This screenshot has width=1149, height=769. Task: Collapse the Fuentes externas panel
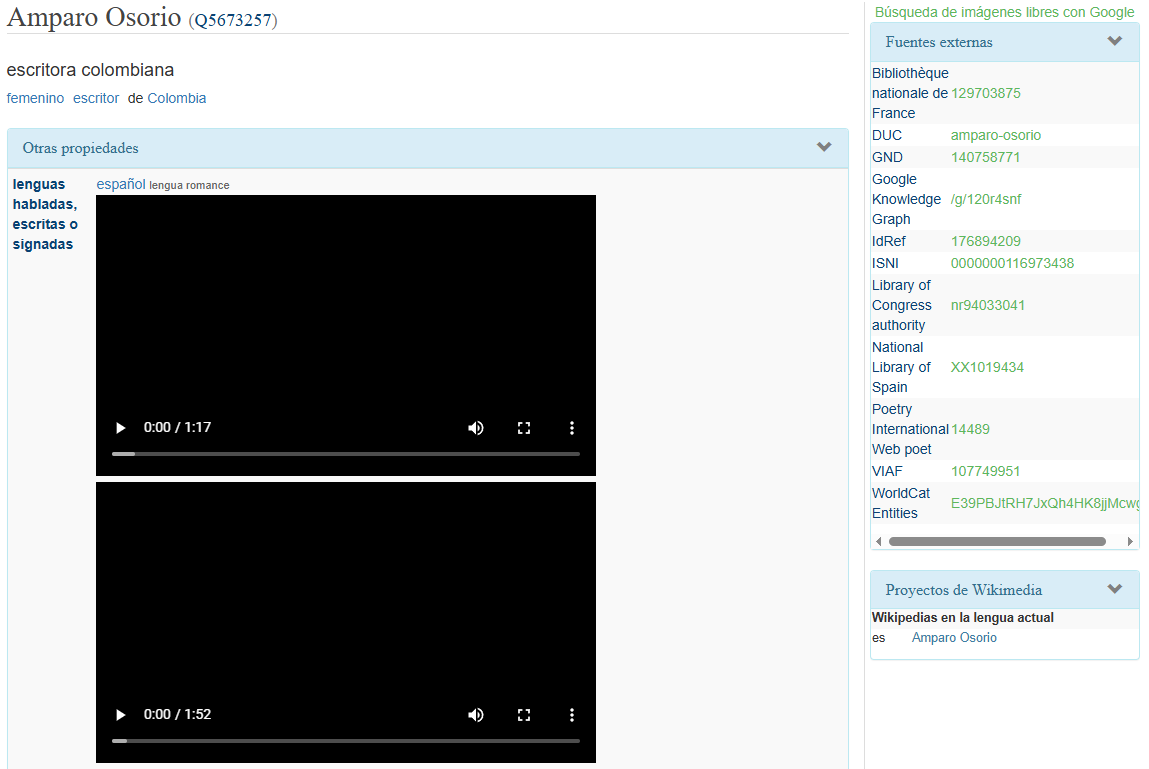[x=1114, y=41]
